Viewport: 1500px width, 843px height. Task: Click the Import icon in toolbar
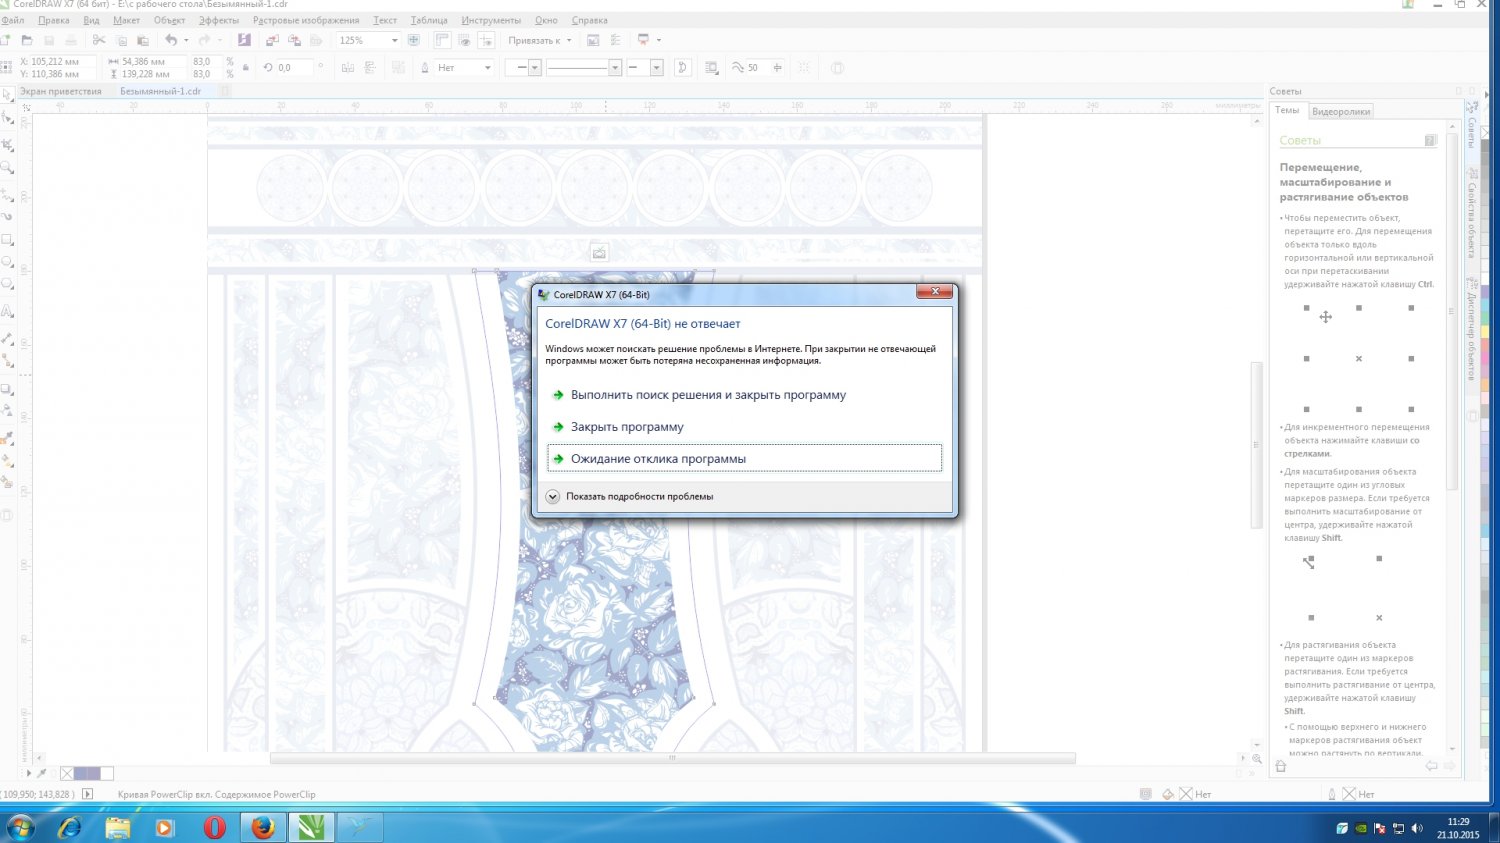(x=272, y=40)
